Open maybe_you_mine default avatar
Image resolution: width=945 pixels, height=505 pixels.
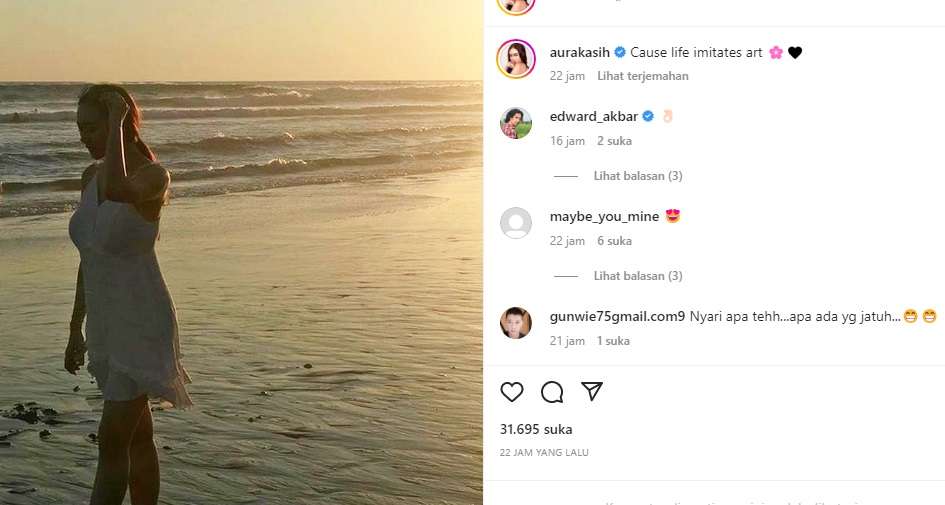(516, 223)
